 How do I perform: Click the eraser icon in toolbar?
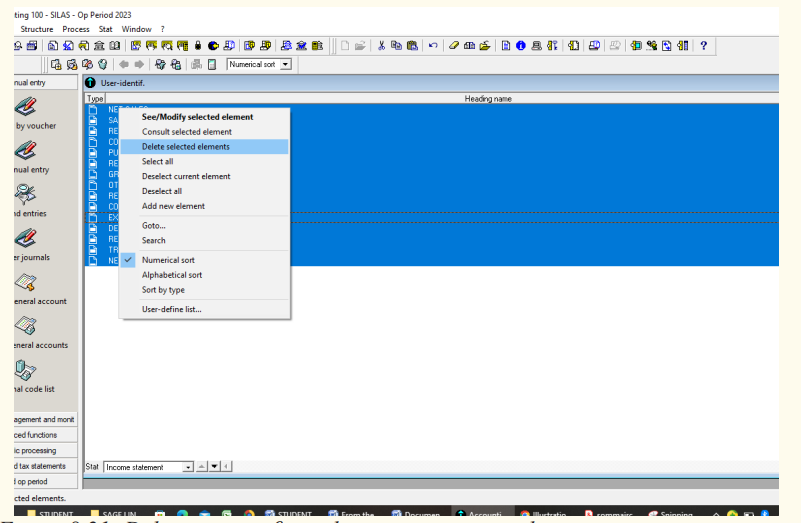click(x=454, y=45)
